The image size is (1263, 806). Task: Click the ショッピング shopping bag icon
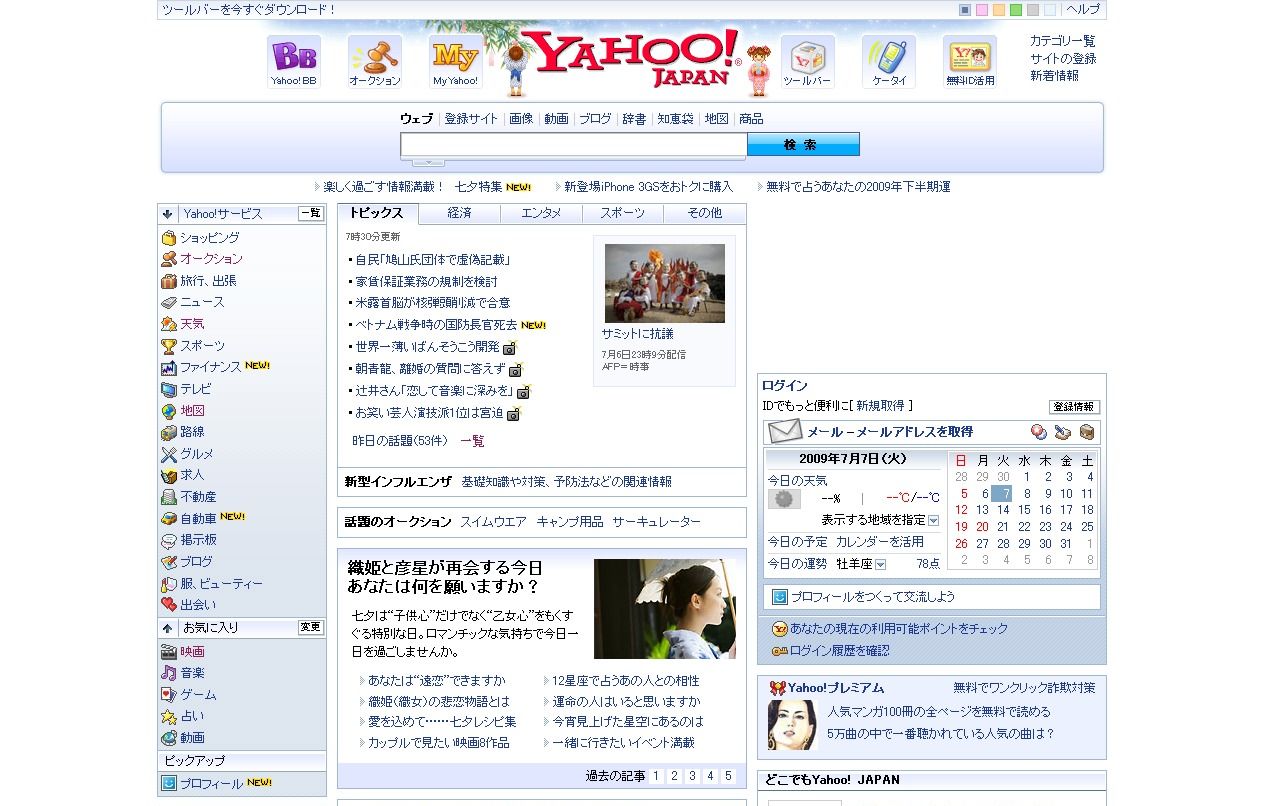pos(169,238)
